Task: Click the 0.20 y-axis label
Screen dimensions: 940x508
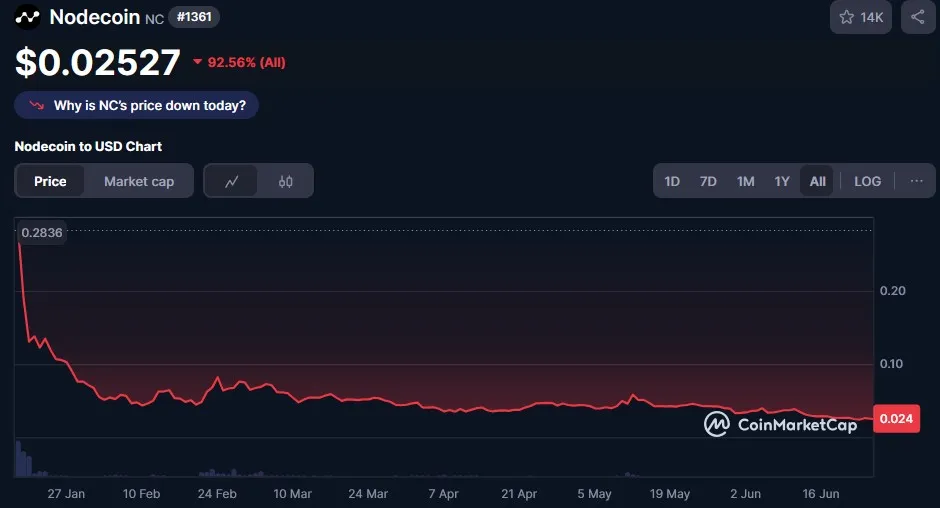Action: point(893,291)
